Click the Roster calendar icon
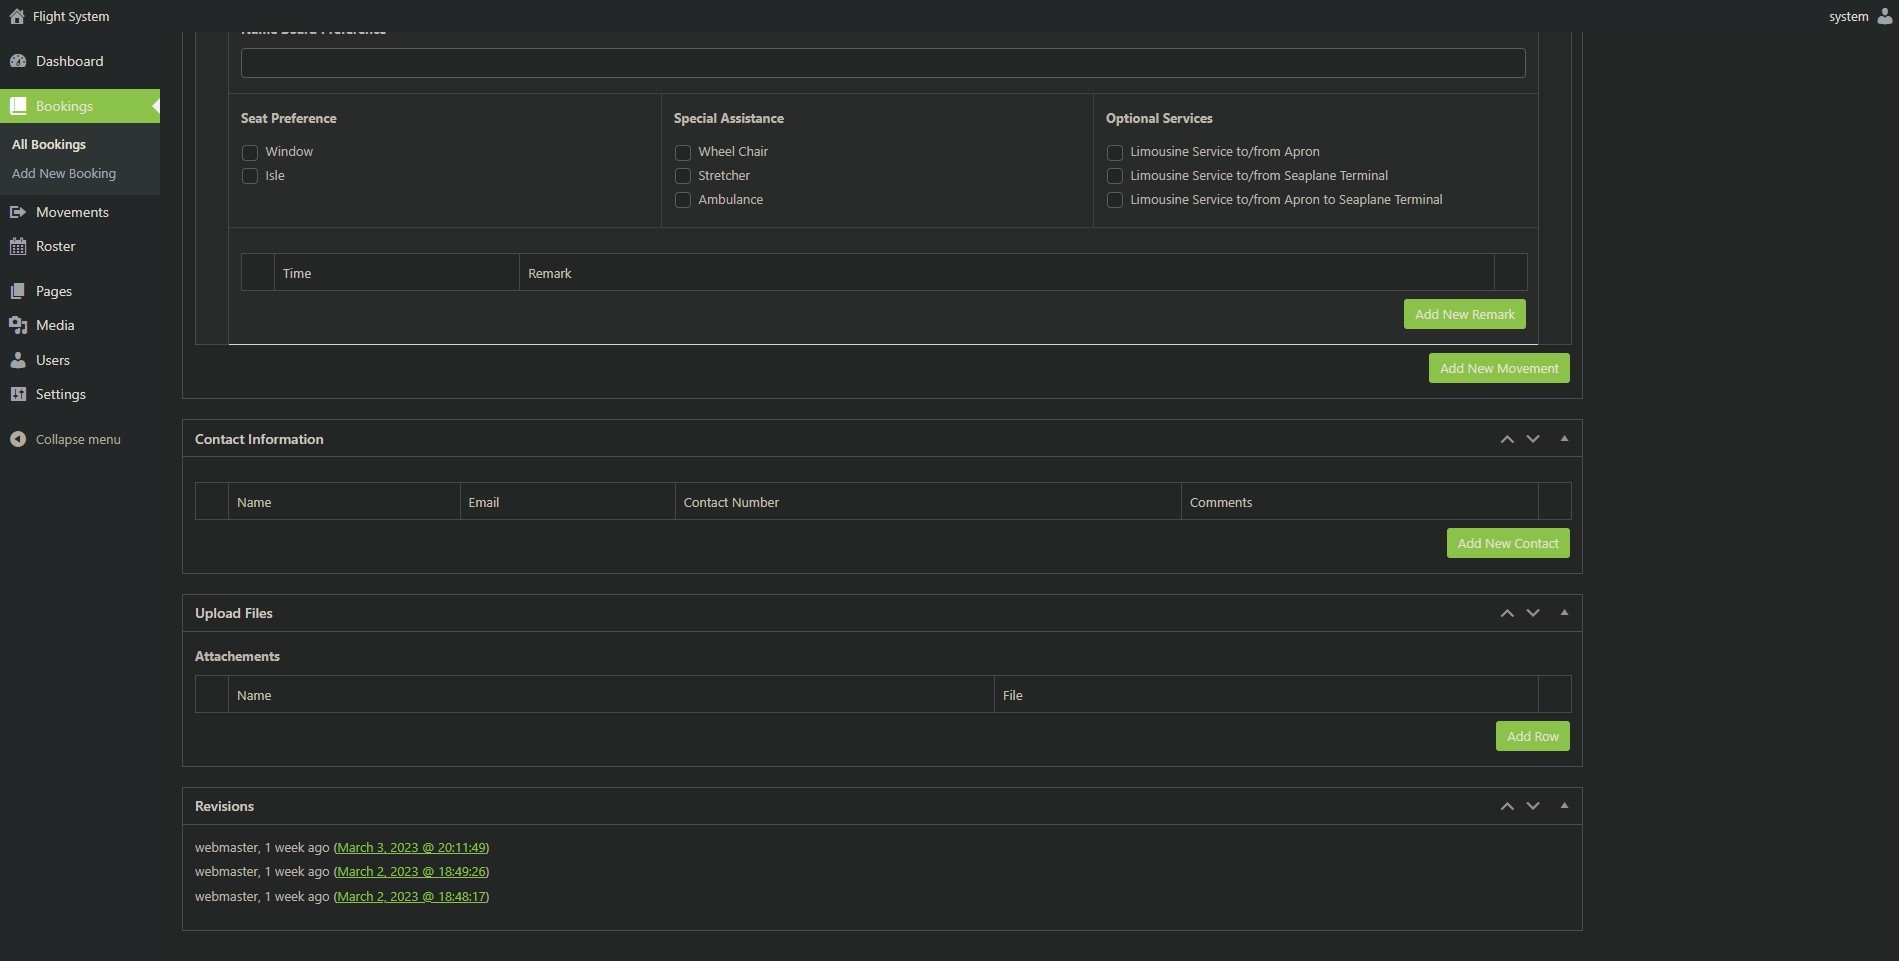 pos(18,246)
